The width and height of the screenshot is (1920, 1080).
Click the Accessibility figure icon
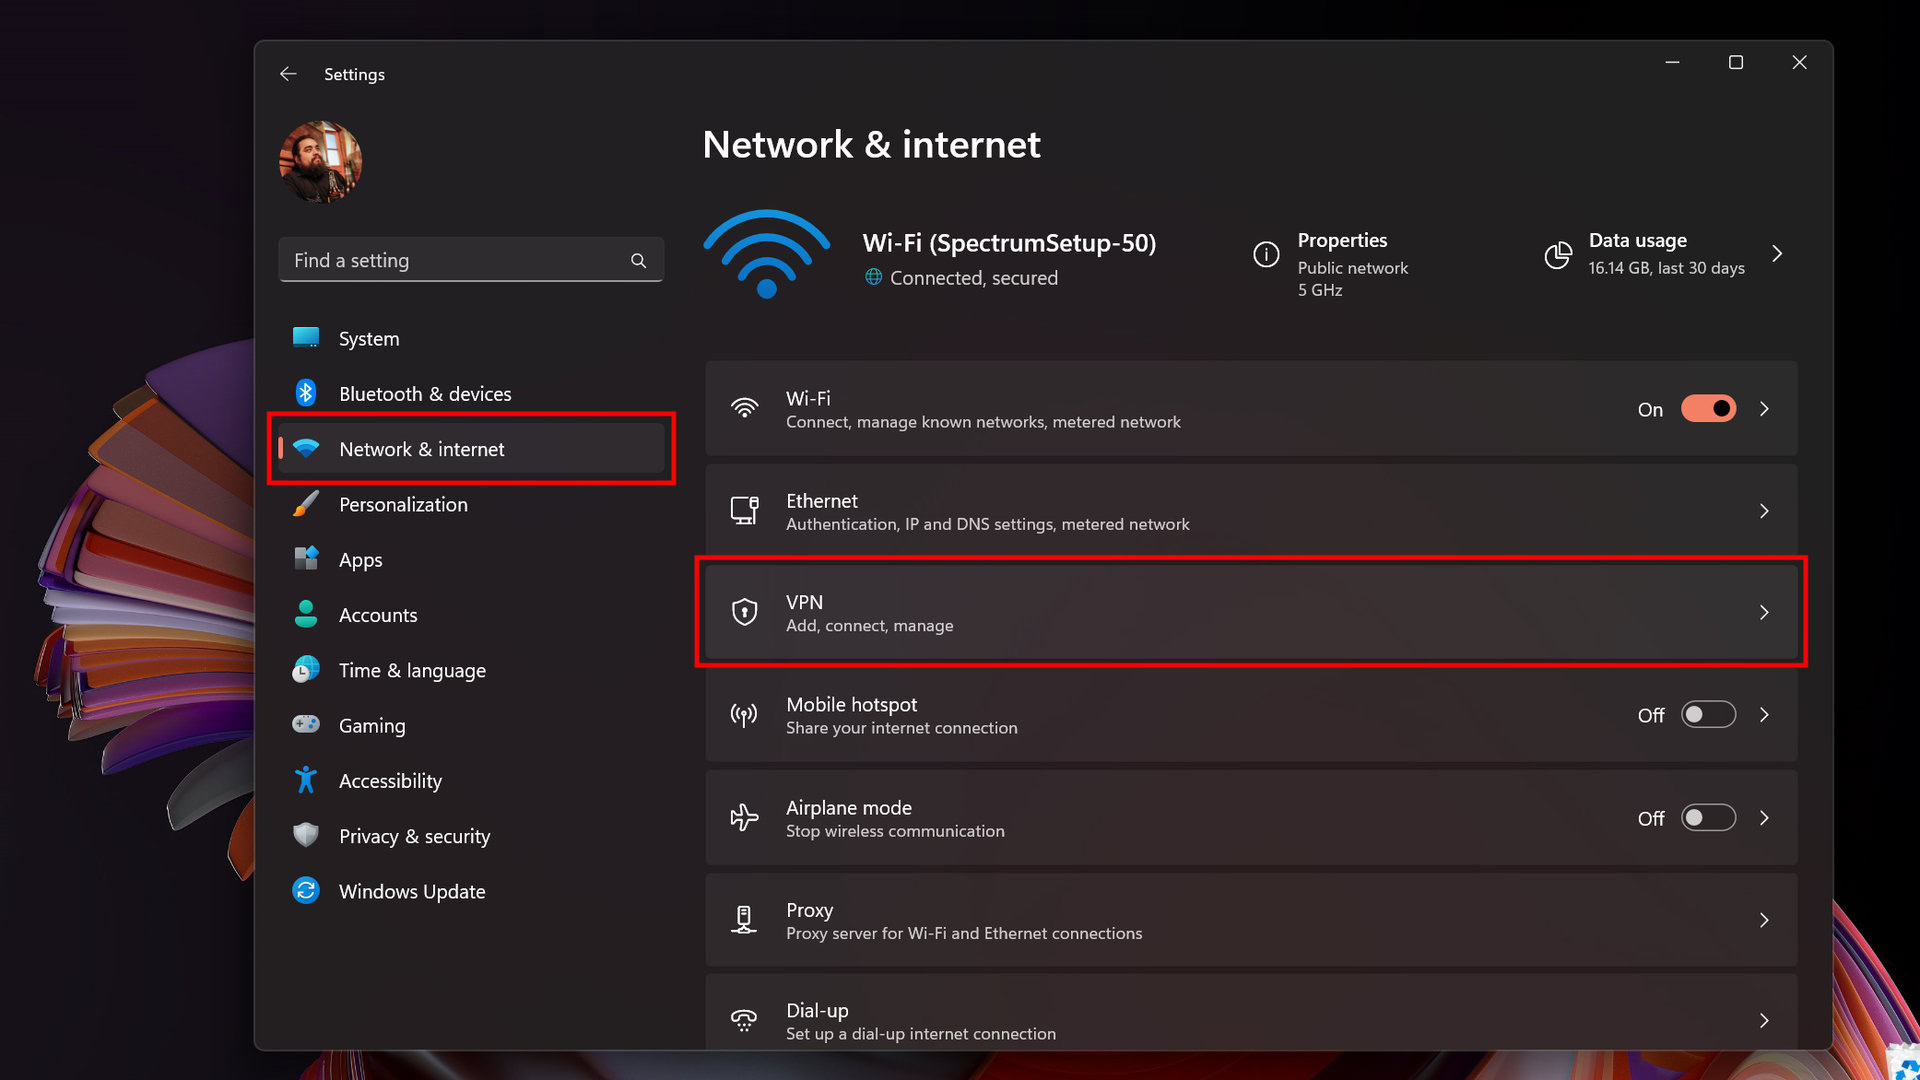306,780
